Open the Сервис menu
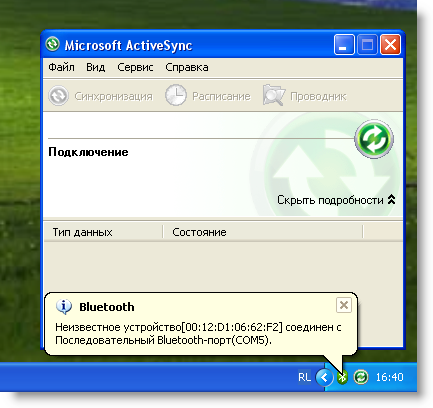The width and height of the screenshot is (433, 408). [135, 67]
